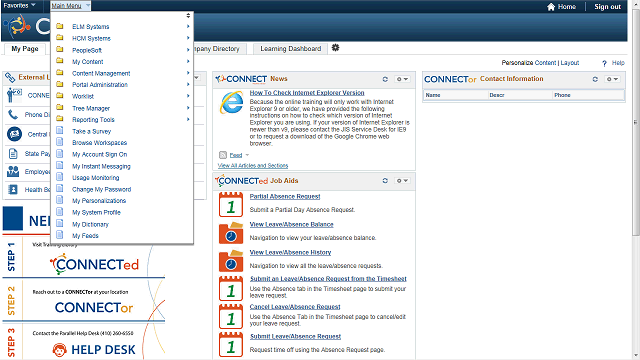Click Cancel Leave/Absence Request calendar icon
This screenshot has height=360, width=640.
[231, 316]
